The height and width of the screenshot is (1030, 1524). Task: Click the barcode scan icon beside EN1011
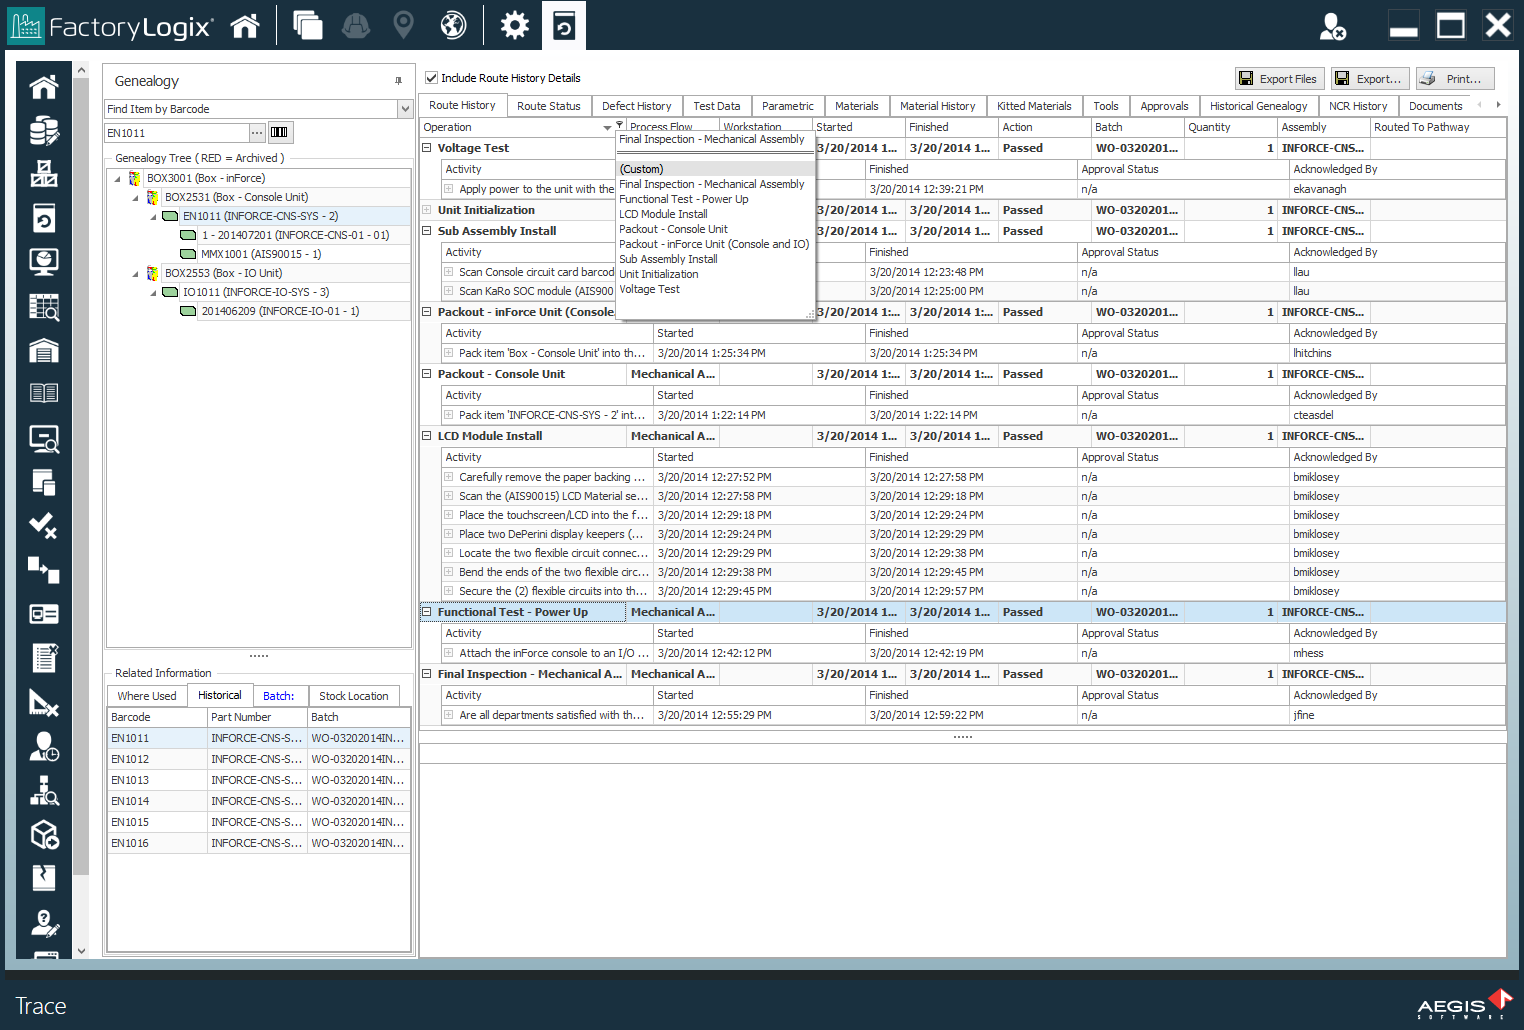pos(280,132)
